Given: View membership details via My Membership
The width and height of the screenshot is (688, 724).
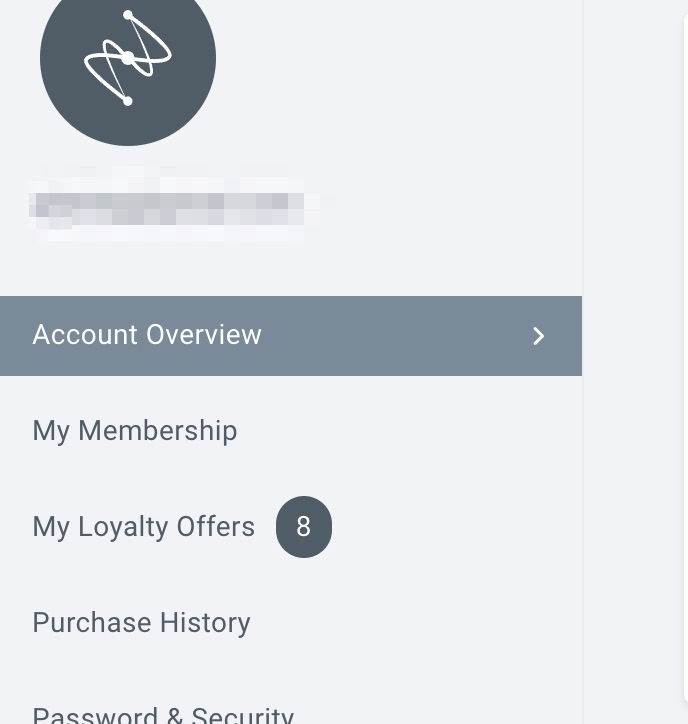Looking at the screenshot, I should pyautogui.click(x=135, y=431).
